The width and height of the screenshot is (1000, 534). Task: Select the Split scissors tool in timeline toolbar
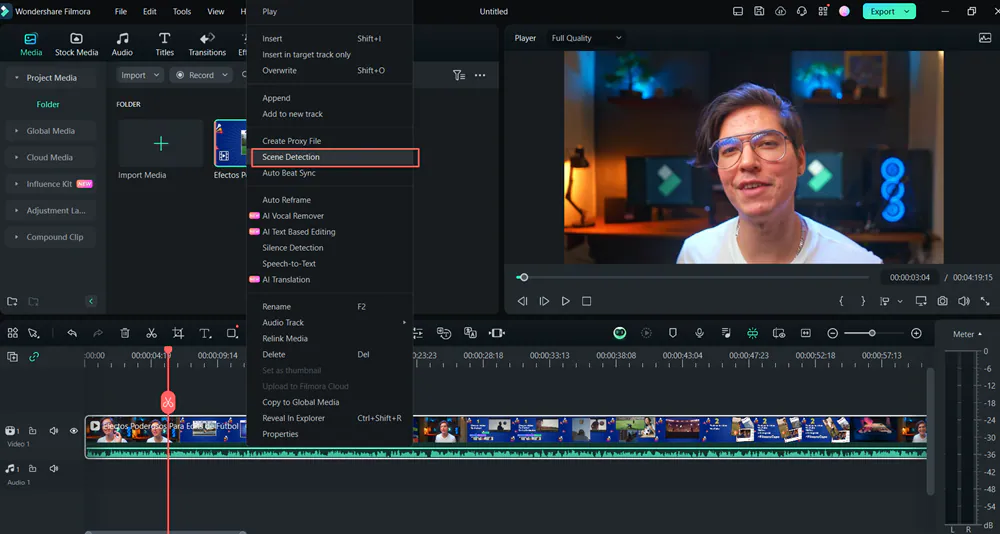(x=151, y=333)
